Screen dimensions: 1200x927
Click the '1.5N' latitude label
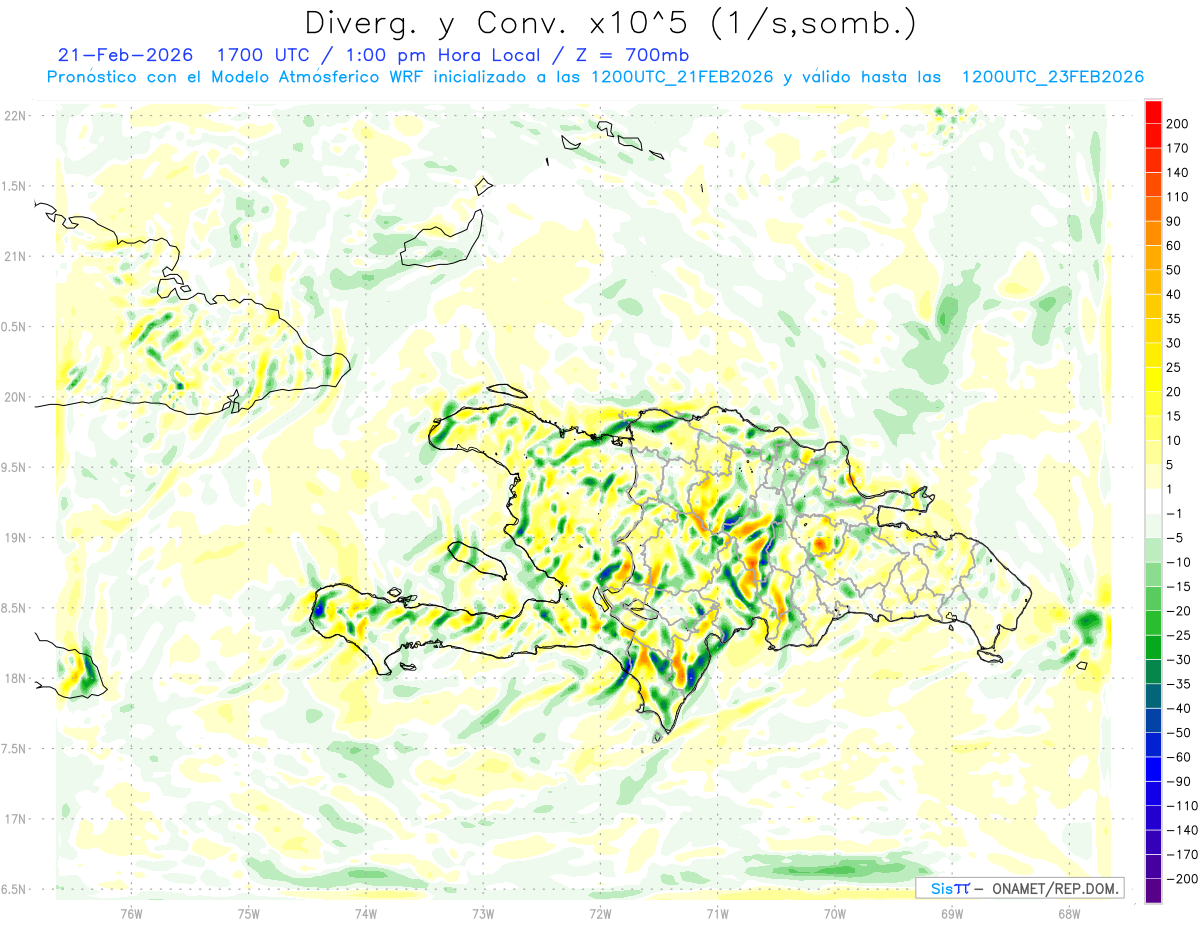click(15, 186)
